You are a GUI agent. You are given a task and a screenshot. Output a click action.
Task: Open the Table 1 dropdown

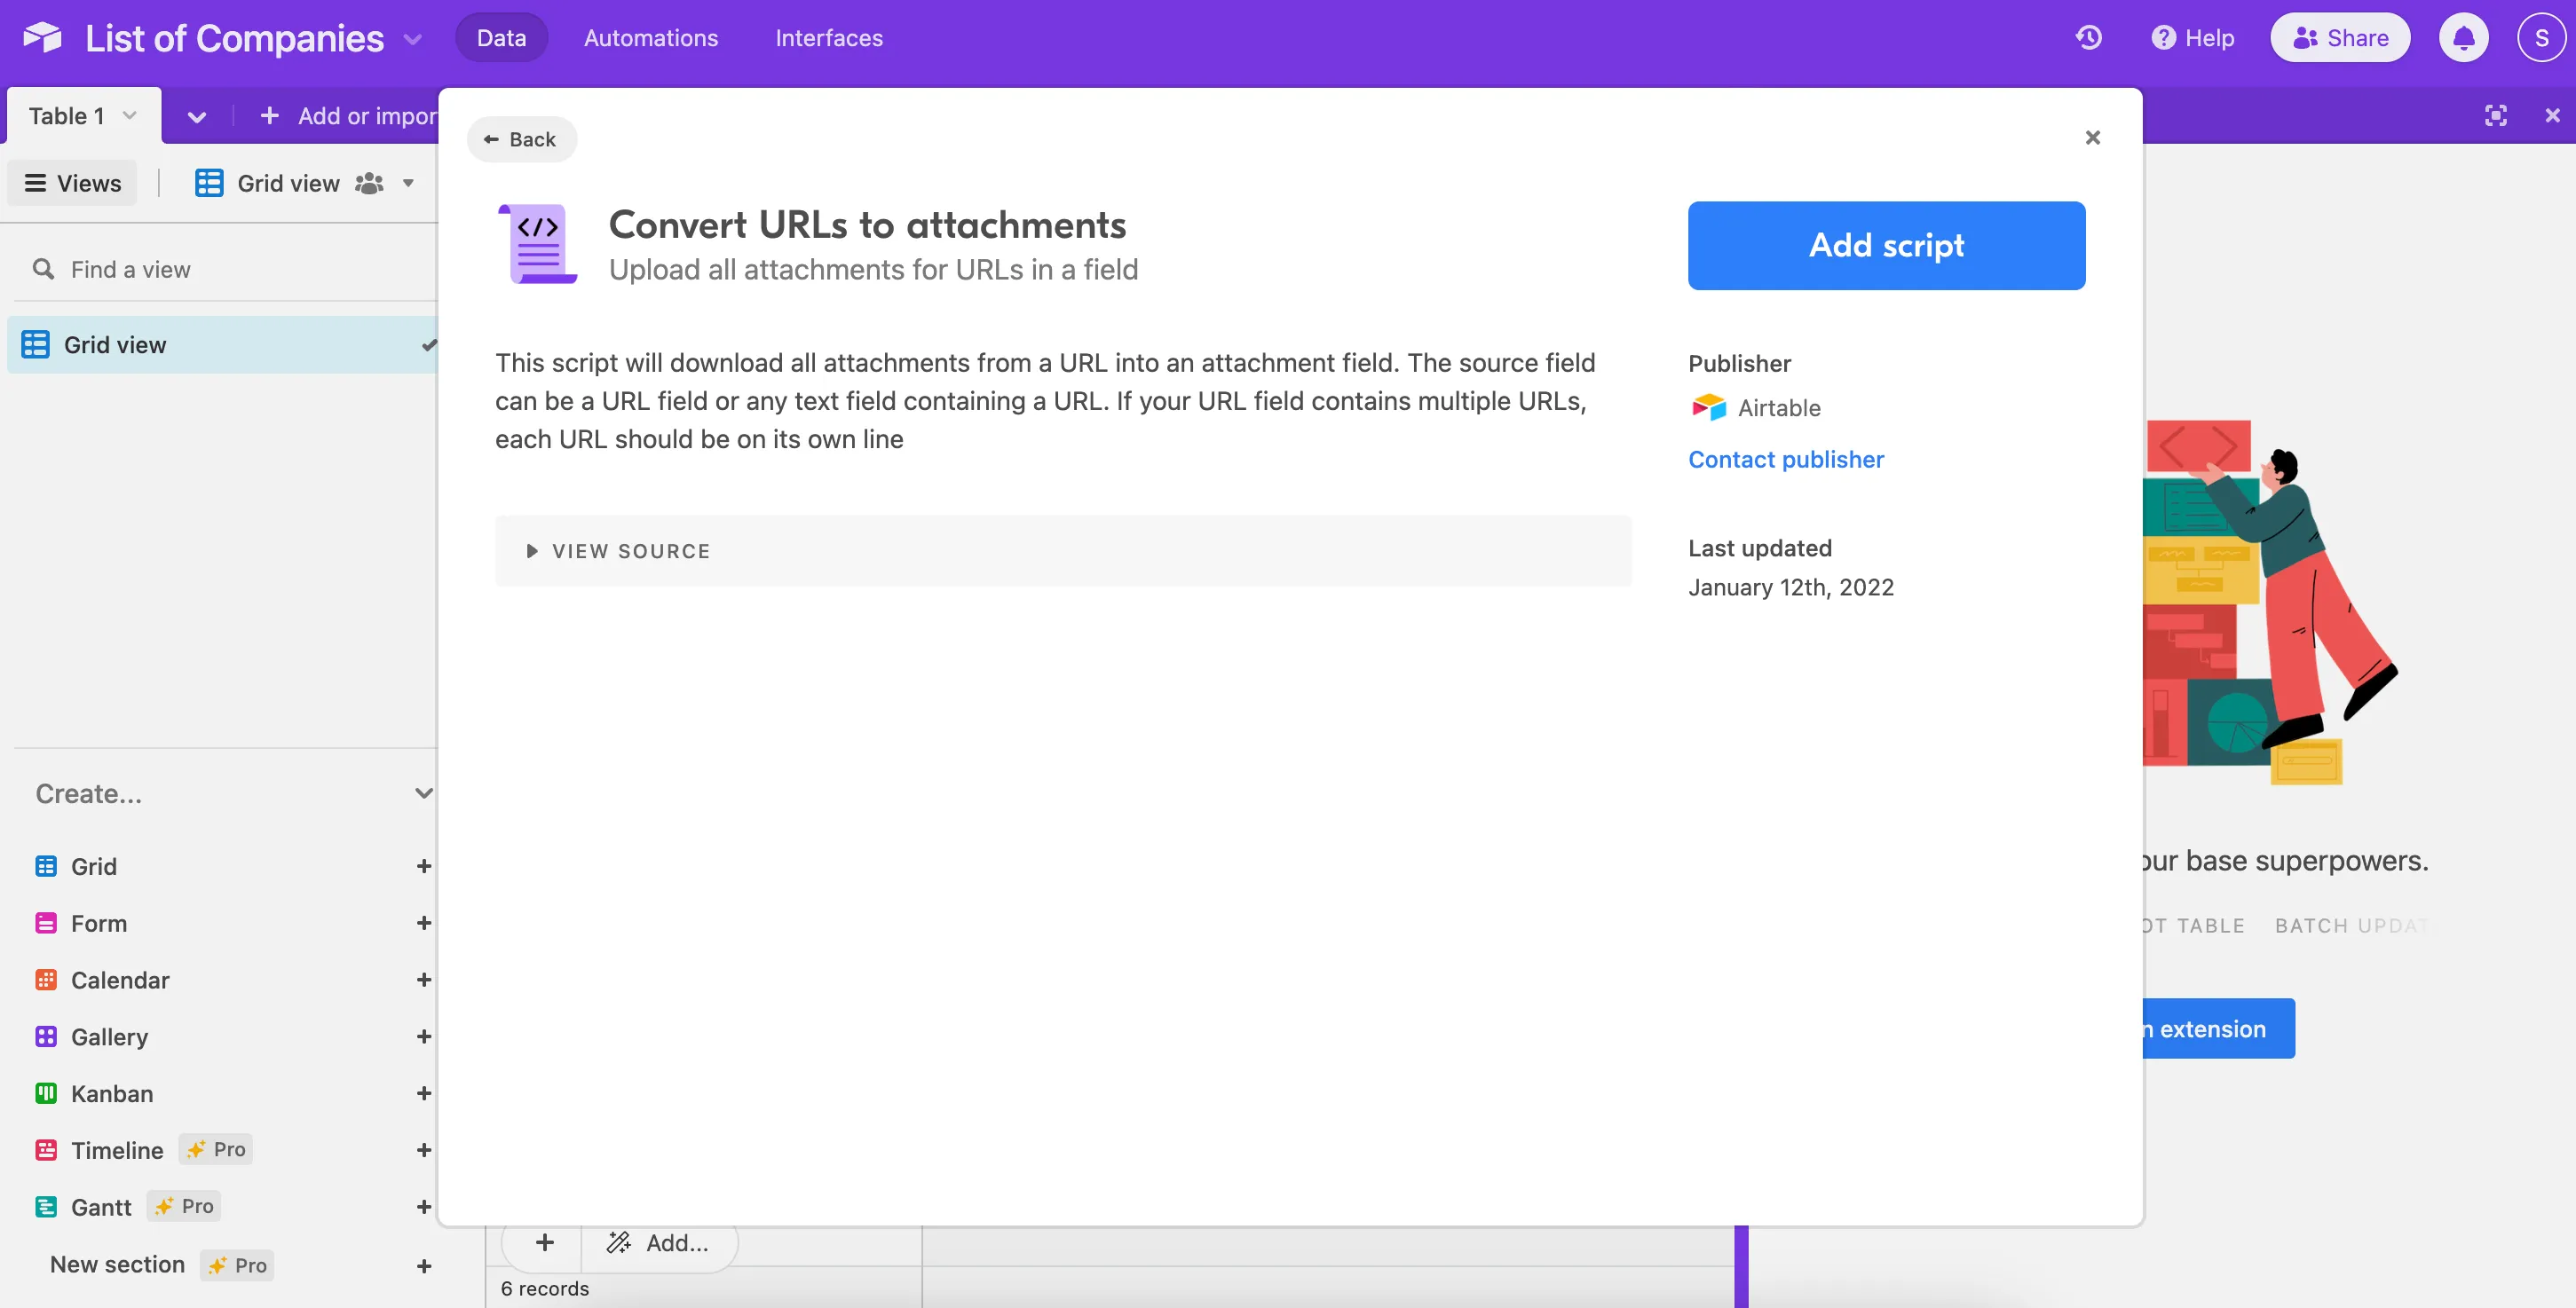pos(129,115)
